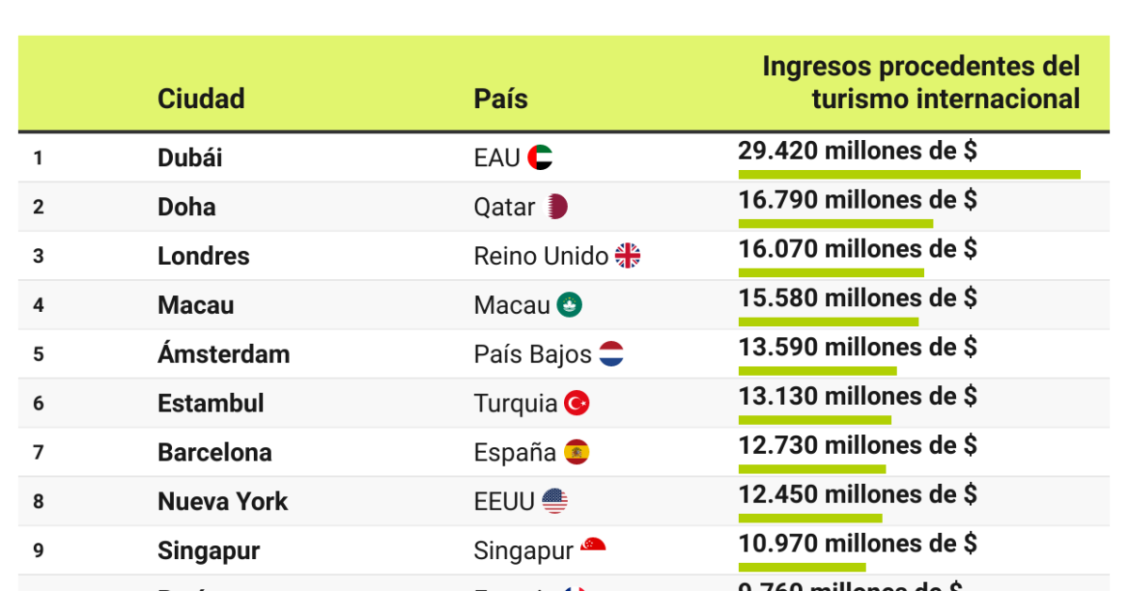Click the Singapore flag icon
1128x591 pixels.
(x=593, y=546)
